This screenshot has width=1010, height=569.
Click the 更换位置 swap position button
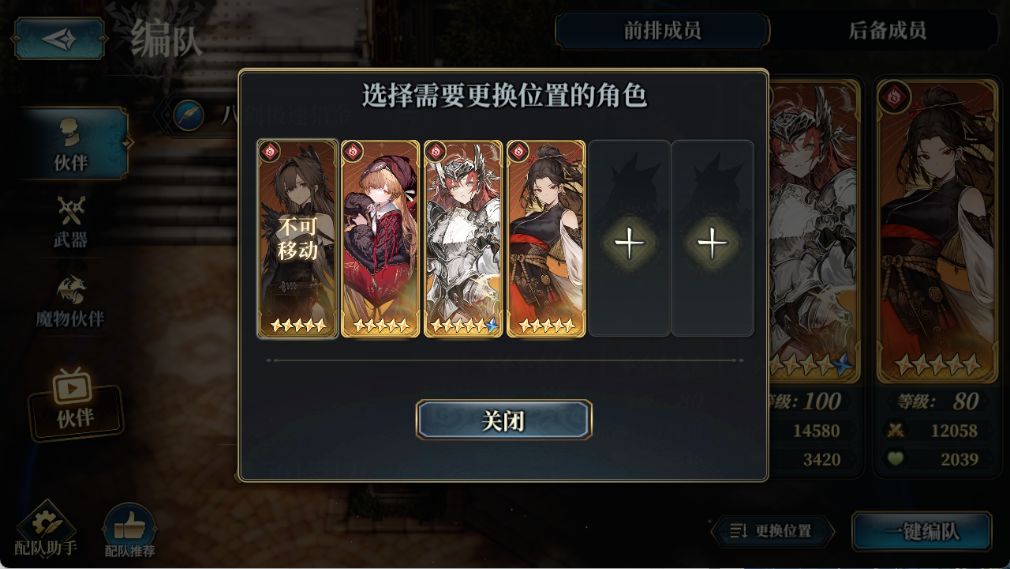[x=772, y=531]
